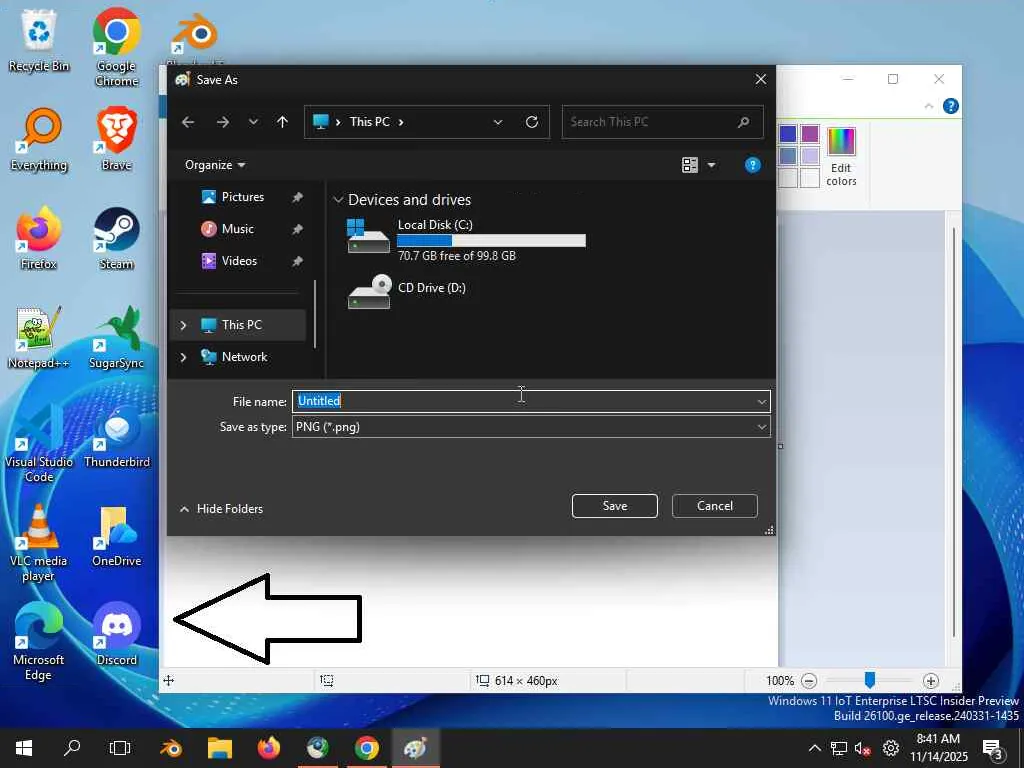Open VLC media player desktop shortcut
Viewport: 1024px width, 768px height.
click(39, 542)
